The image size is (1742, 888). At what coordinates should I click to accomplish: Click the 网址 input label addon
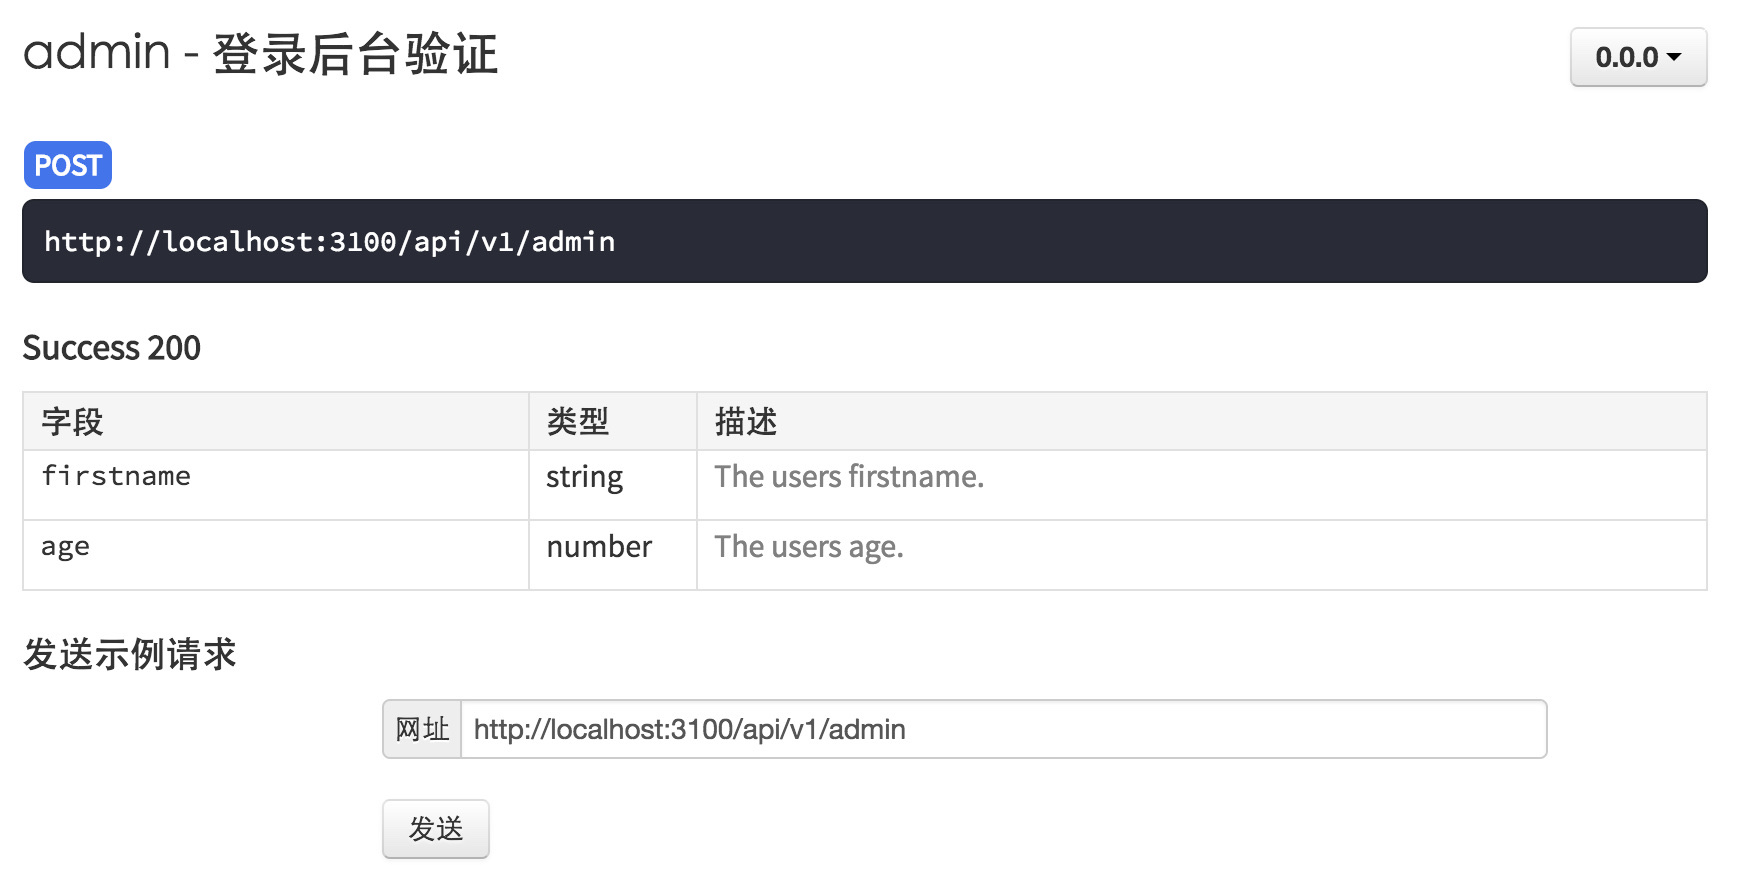422,729
